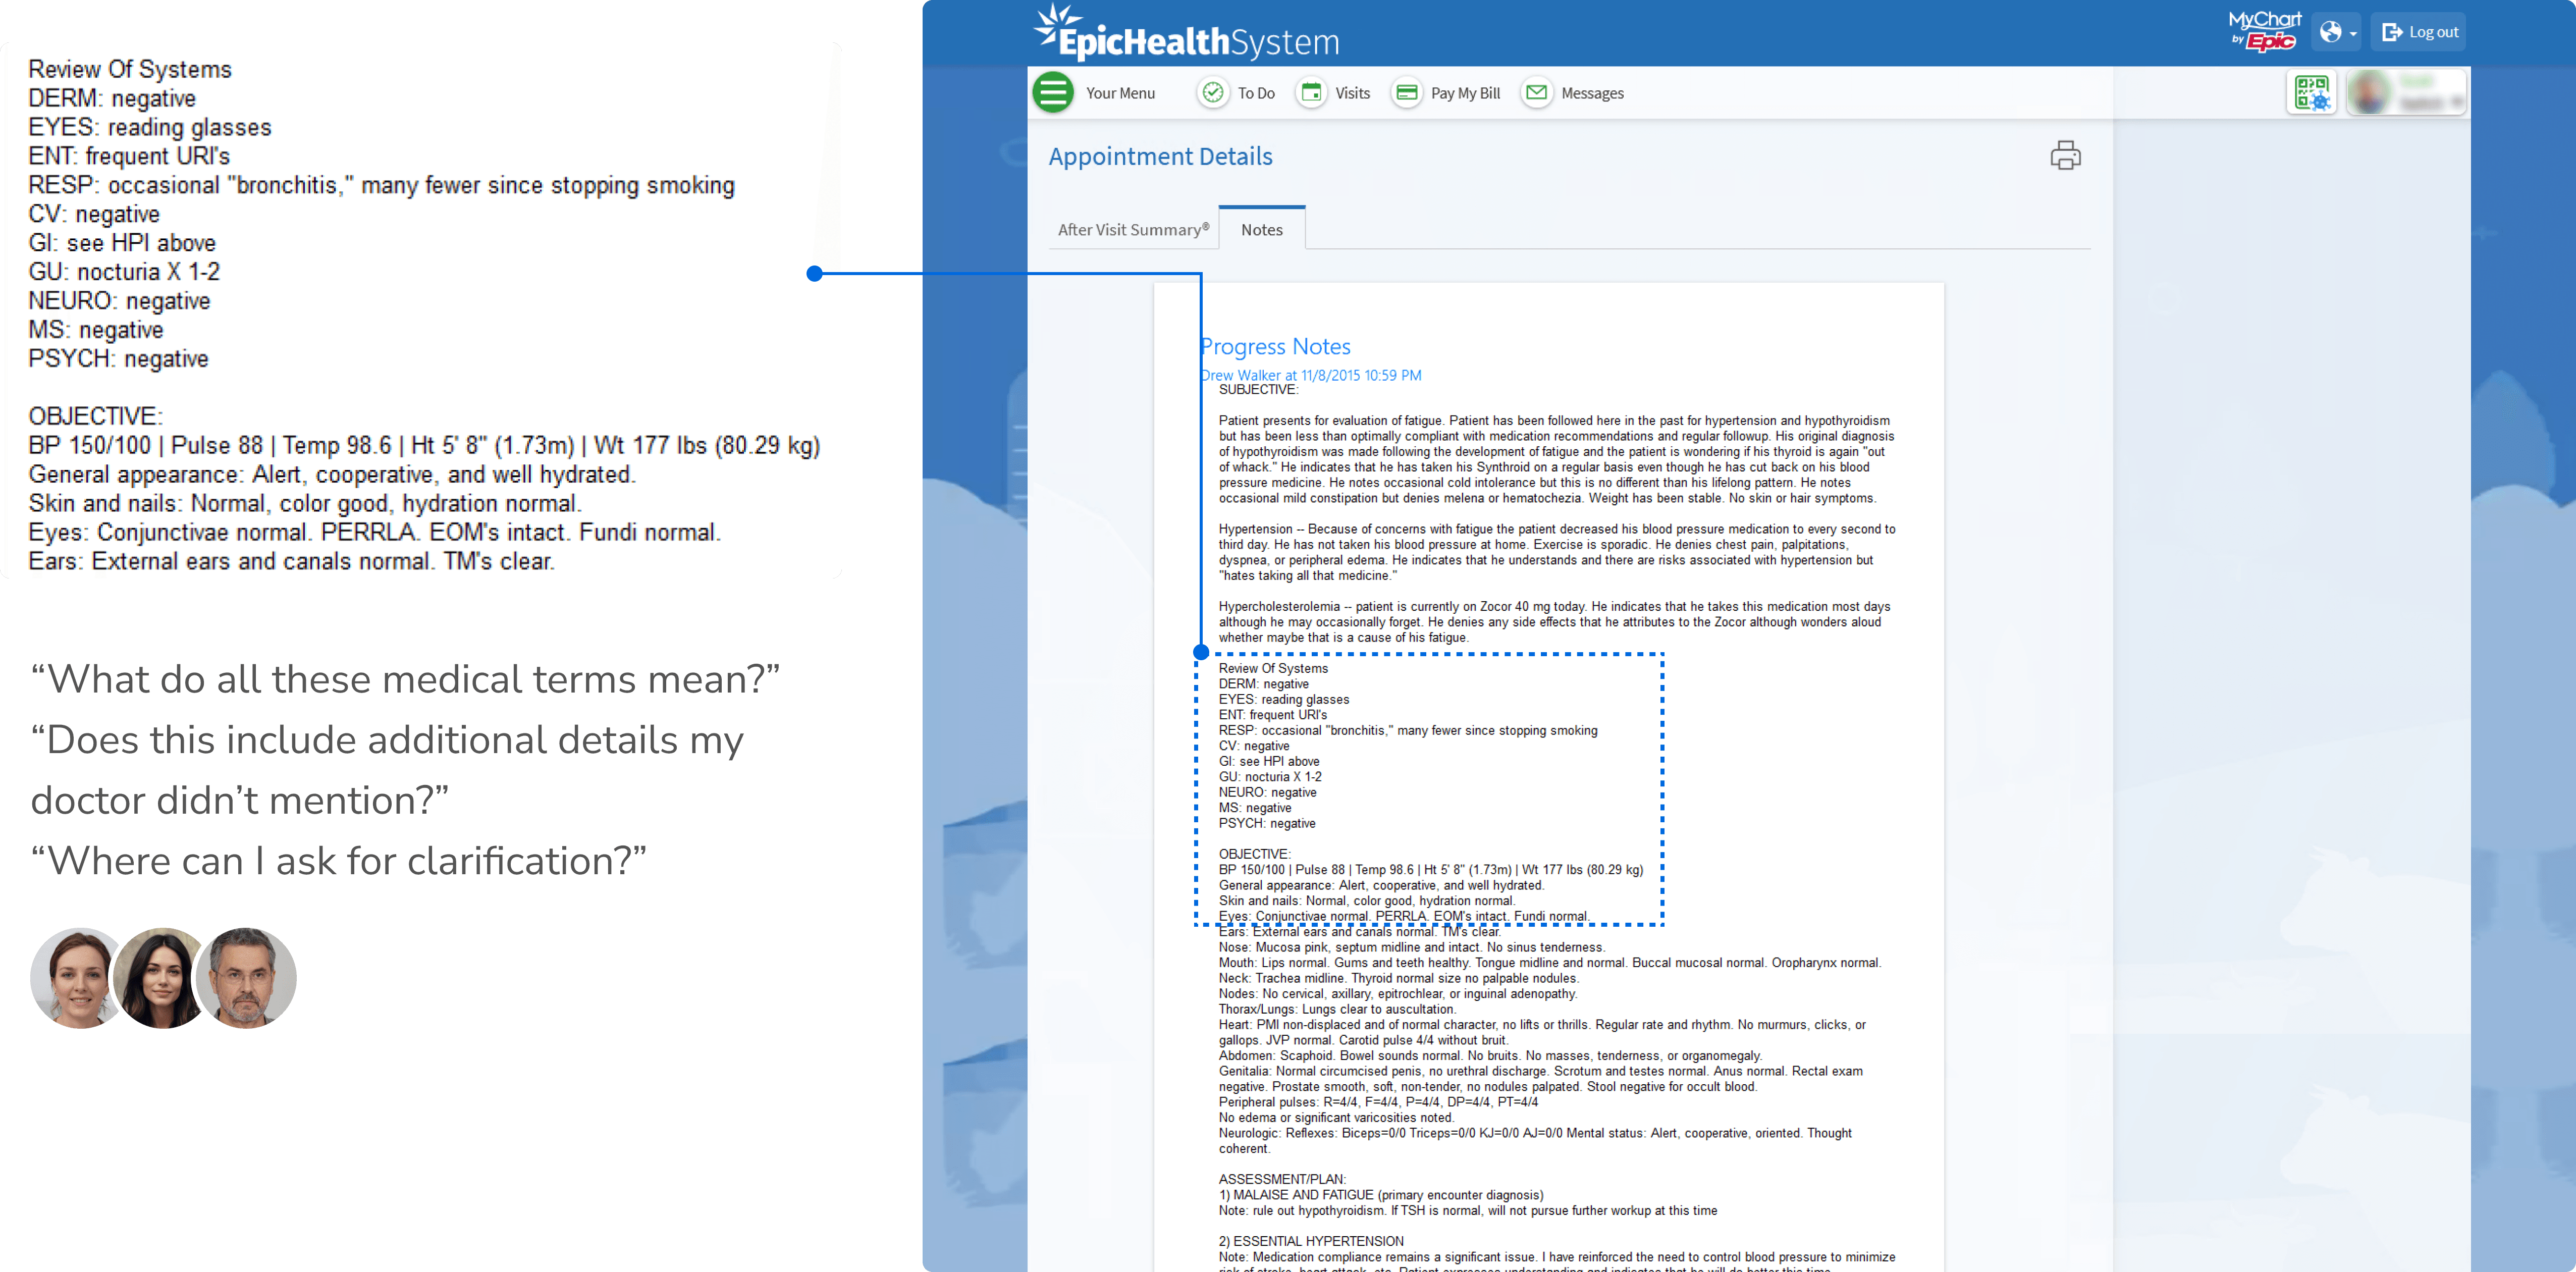2576x1272 pixels.
Task: Switch to After Visit Summary tab
Action: coord(1133,230)
